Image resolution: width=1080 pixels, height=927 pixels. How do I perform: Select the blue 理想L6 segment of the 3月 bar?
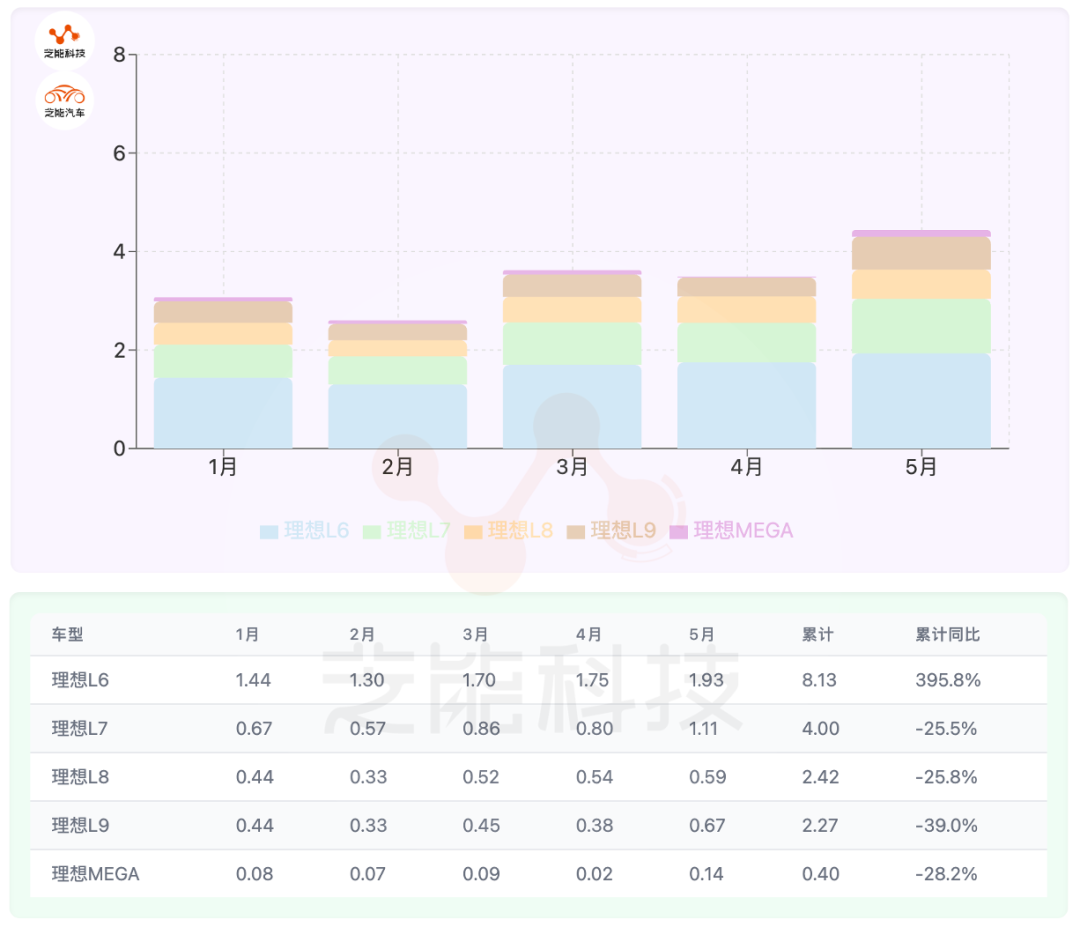coord(572,406)
